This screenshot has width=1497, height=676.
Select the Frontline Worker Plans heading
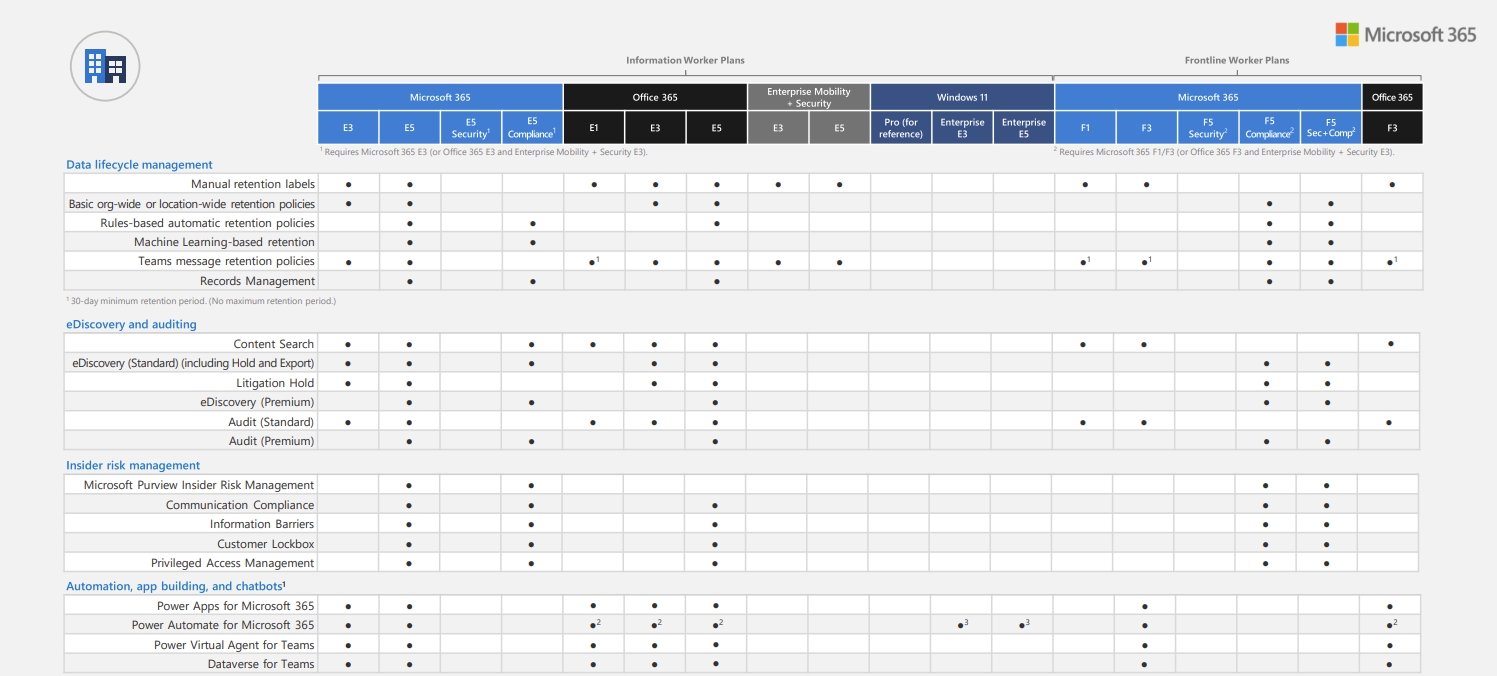[x=1237, y=60]
